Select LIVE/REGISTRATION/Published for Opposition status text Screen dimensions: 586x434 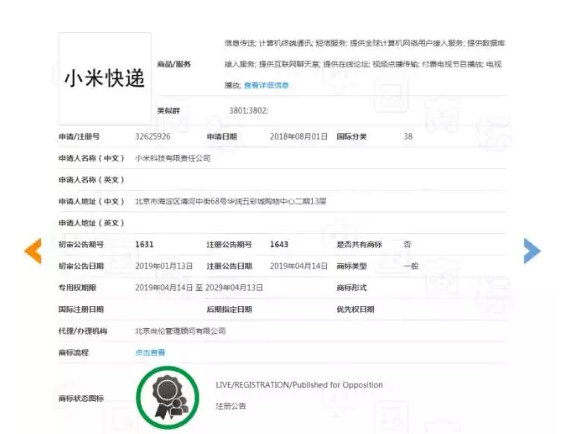[x=299, y=385]
